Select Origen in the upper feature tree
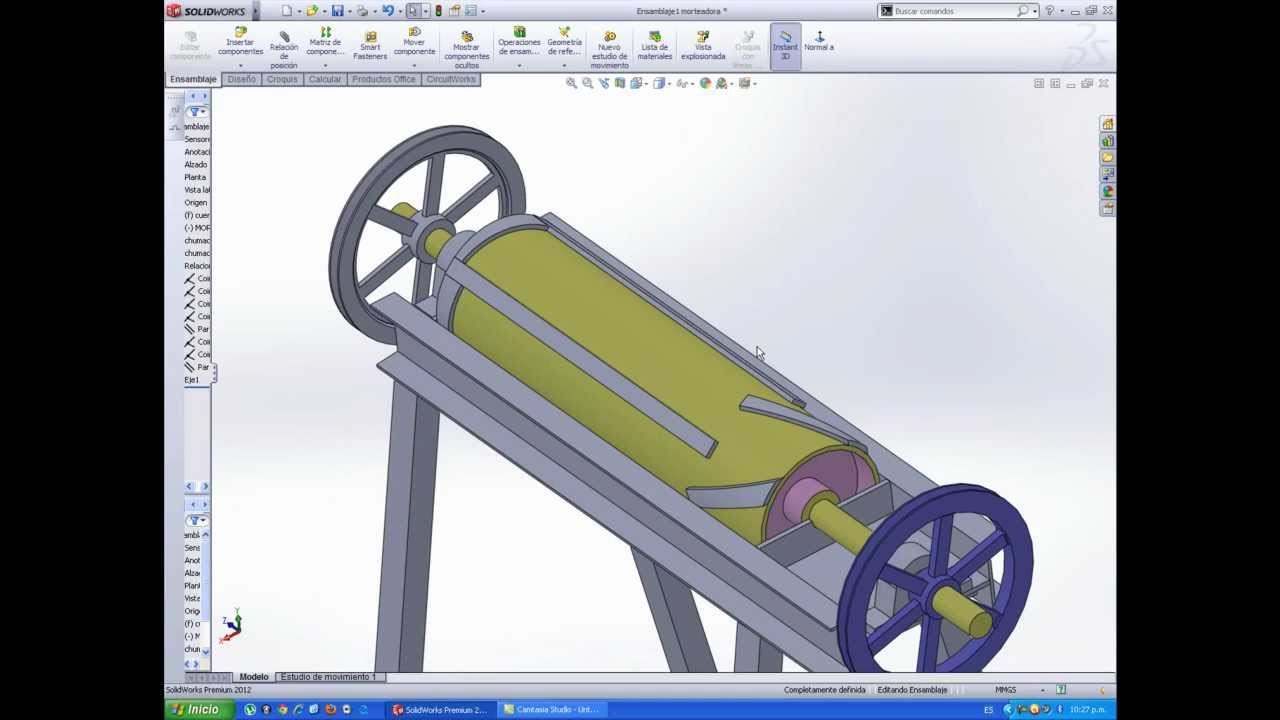Screen dimensions: 1280x720 (x=196, y=202)
